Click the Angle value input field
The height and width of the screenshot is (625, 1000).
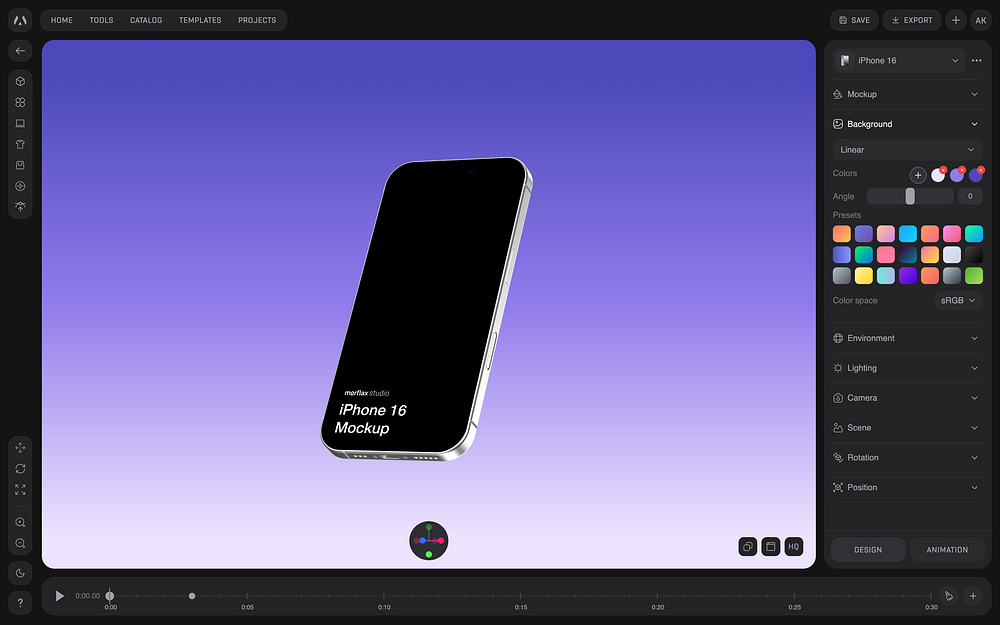click(970, 196)
